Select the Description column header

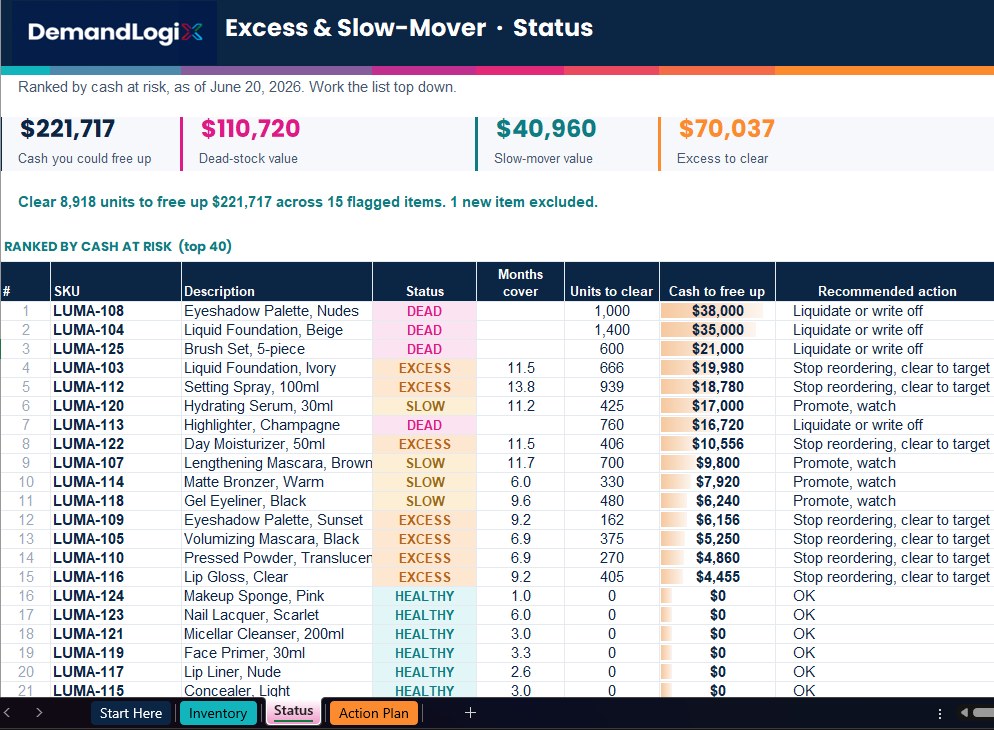(x=277, y=282)
